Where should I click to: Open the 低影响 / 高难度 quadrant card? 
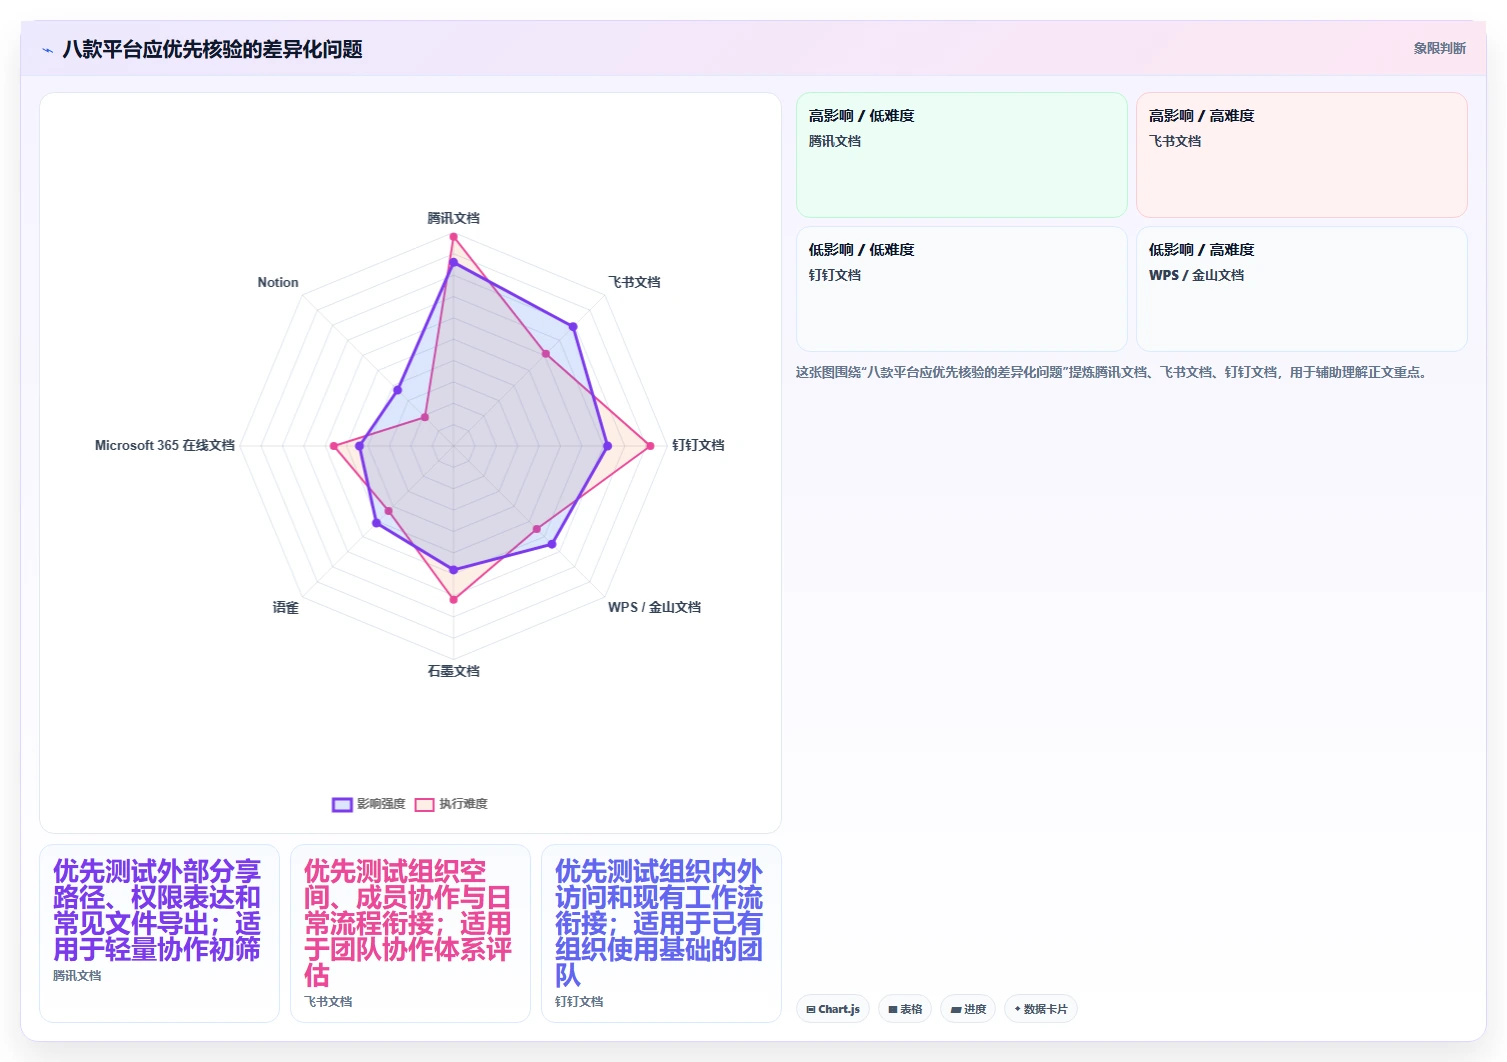[x=1301, y=289]
